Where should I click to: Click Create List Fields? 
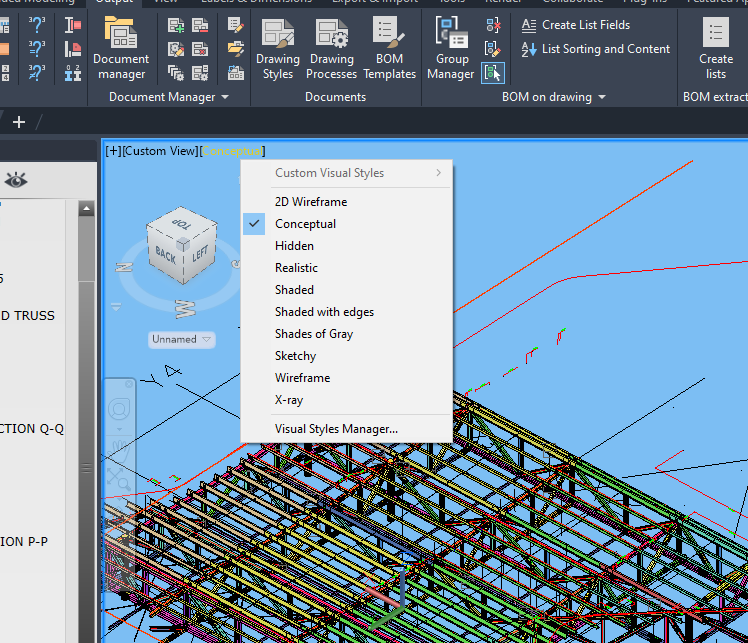tap(576, 25)
